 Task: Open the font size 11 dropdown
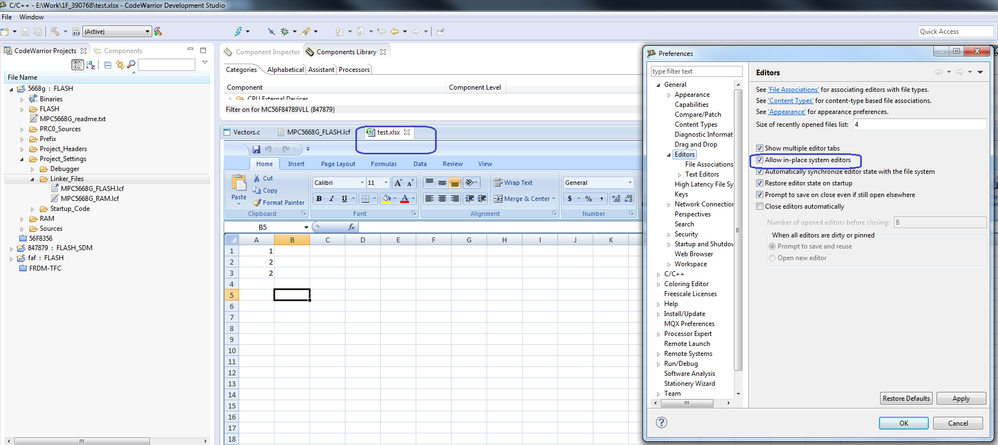pos(386,183)
